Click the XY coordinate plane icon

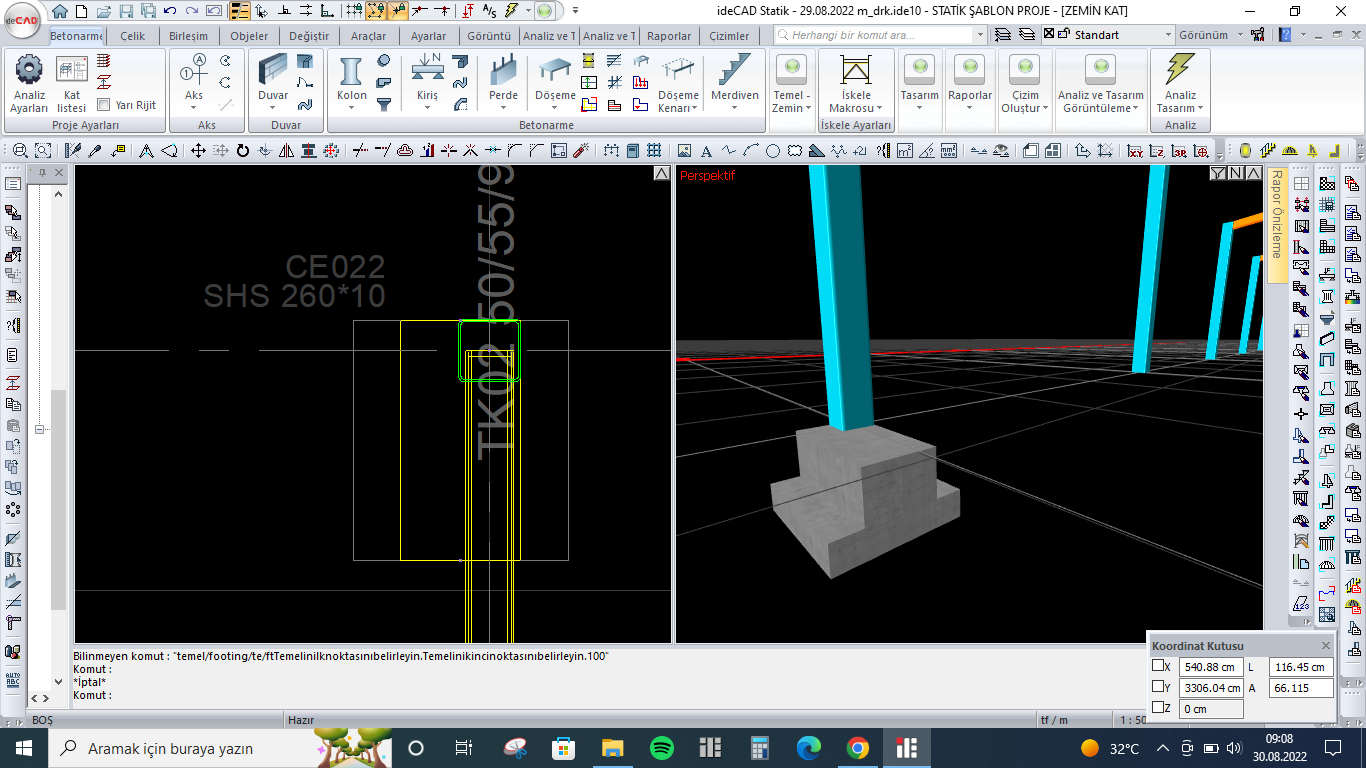tap(1135, 151)
